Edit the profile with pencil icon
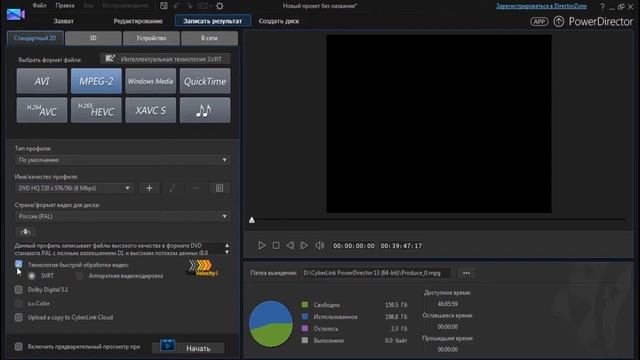This screenshot has height=360, width=640. (172, 188)
